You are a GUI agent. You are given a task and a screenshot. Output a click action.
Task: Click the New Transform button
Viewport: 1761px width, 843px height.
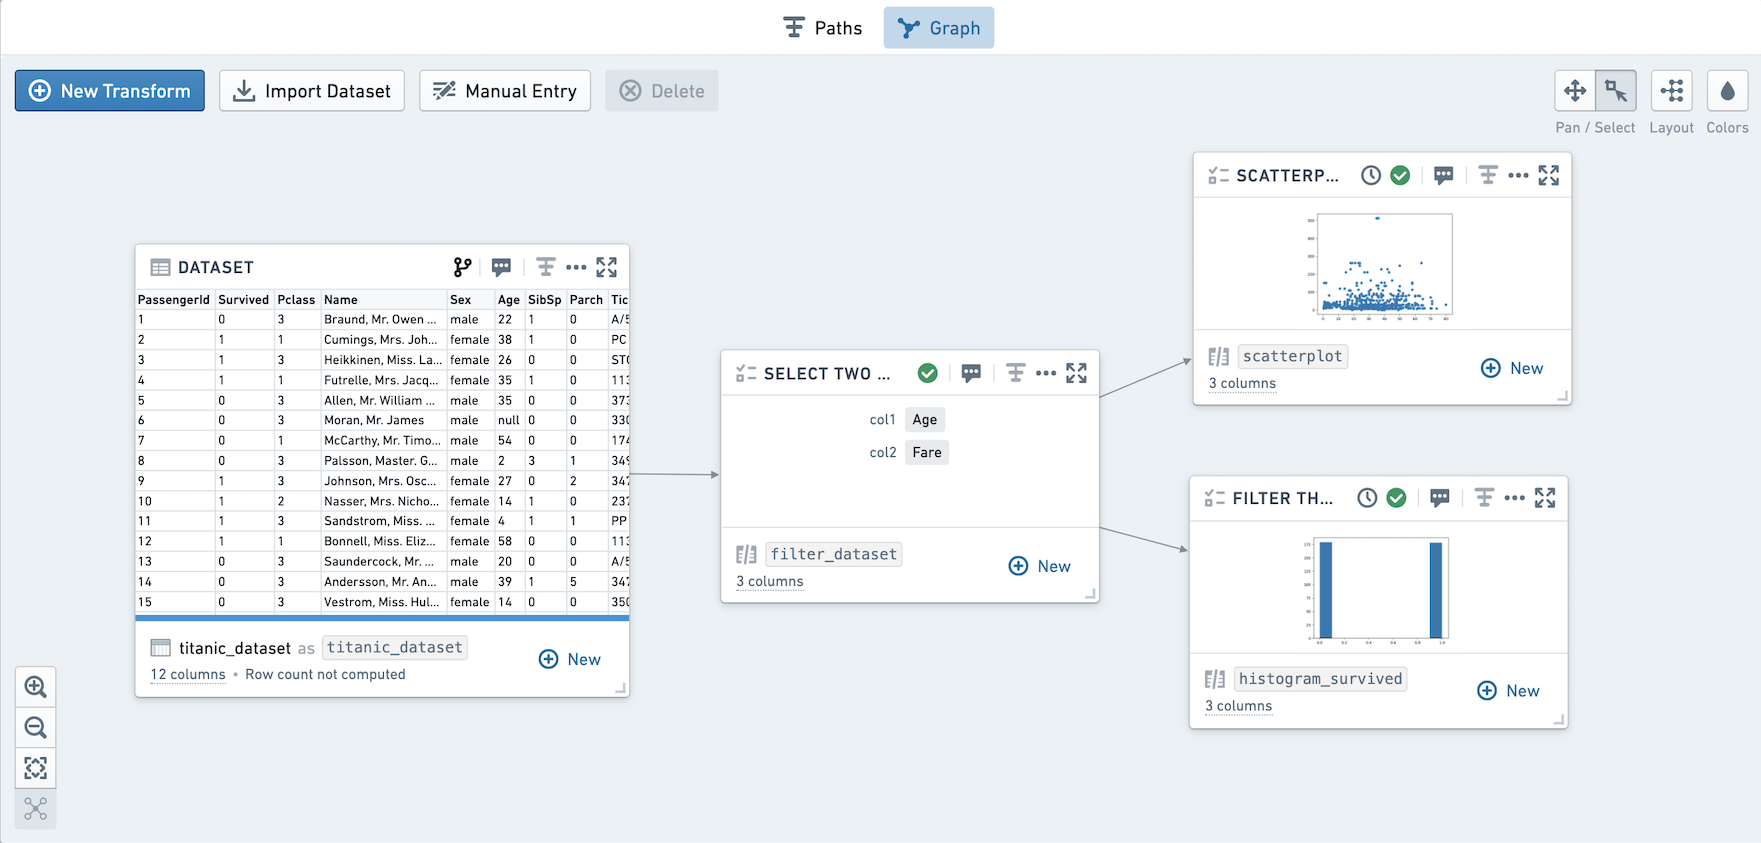click(x=110, y=91)
